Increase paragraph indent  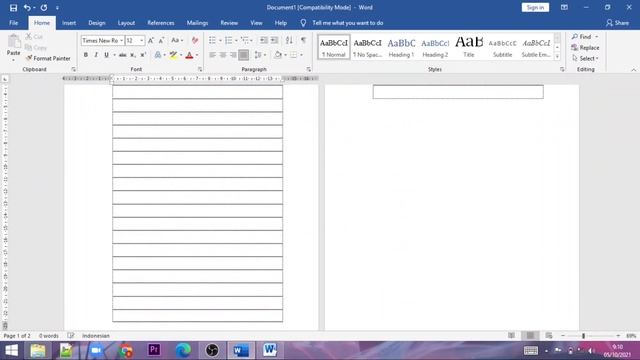tap(275, 40)
